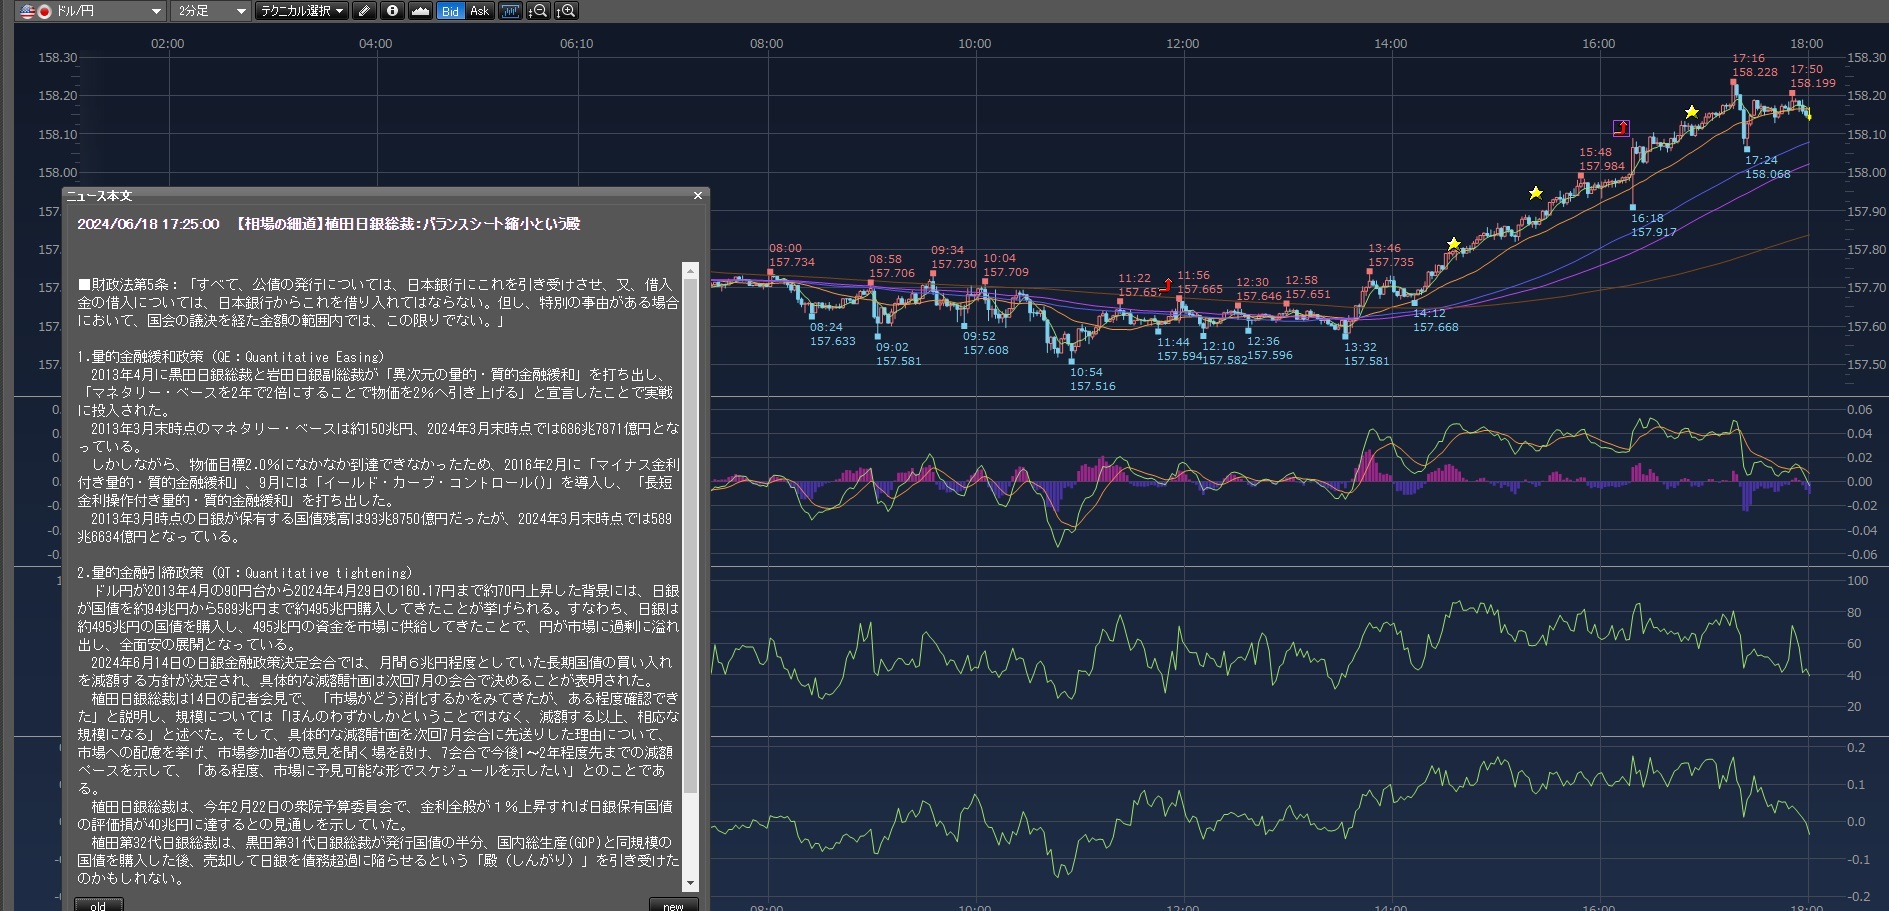Click the yellow star marker near 15:20
This screenshot has height=911, width=1889.
(1535, 193)
